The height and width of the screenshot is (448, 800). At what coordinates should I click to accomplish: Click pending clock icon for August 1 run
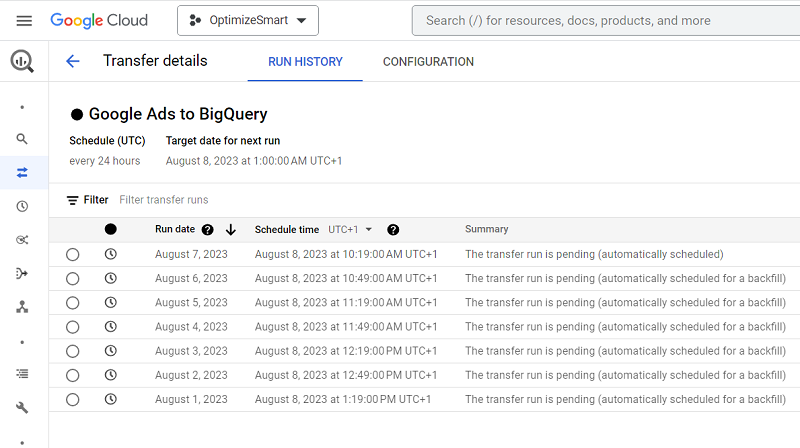click(111, 399)
